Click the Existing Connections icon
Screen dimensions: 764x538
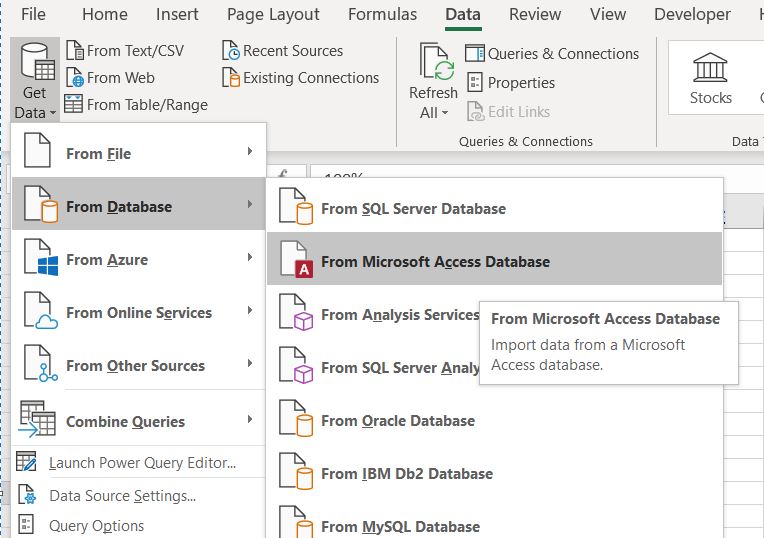(x=231, y=78)
